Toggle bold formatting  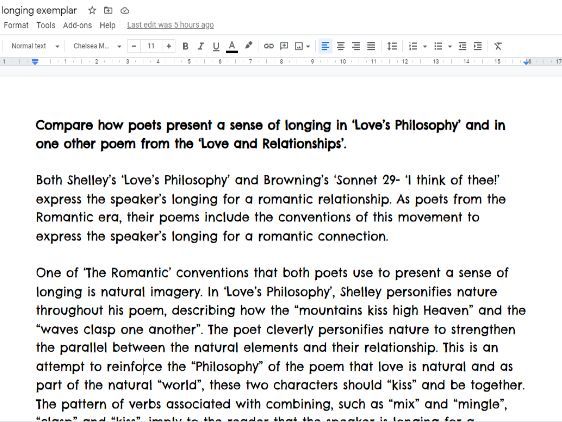pyautogui.click(x=185, y=46)
